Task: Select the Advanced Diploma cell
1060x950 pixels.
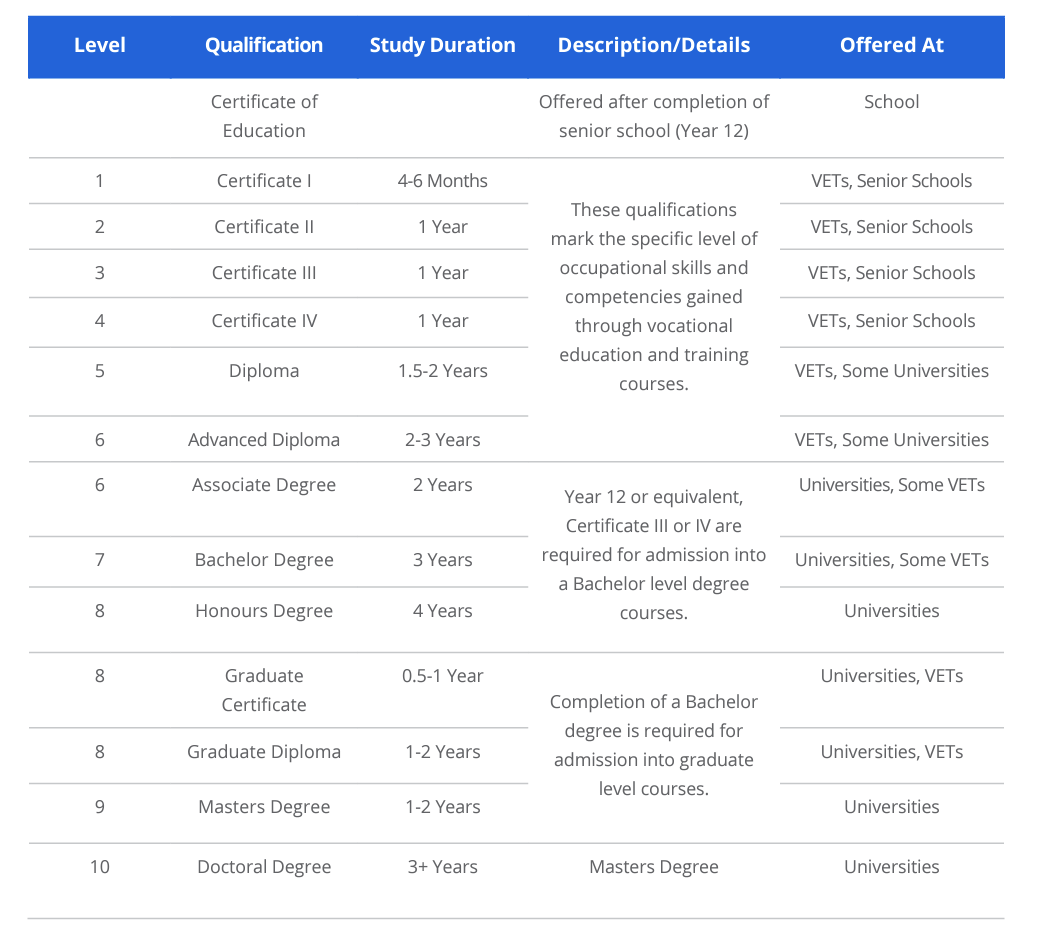Action: click(x=264, y=440)
